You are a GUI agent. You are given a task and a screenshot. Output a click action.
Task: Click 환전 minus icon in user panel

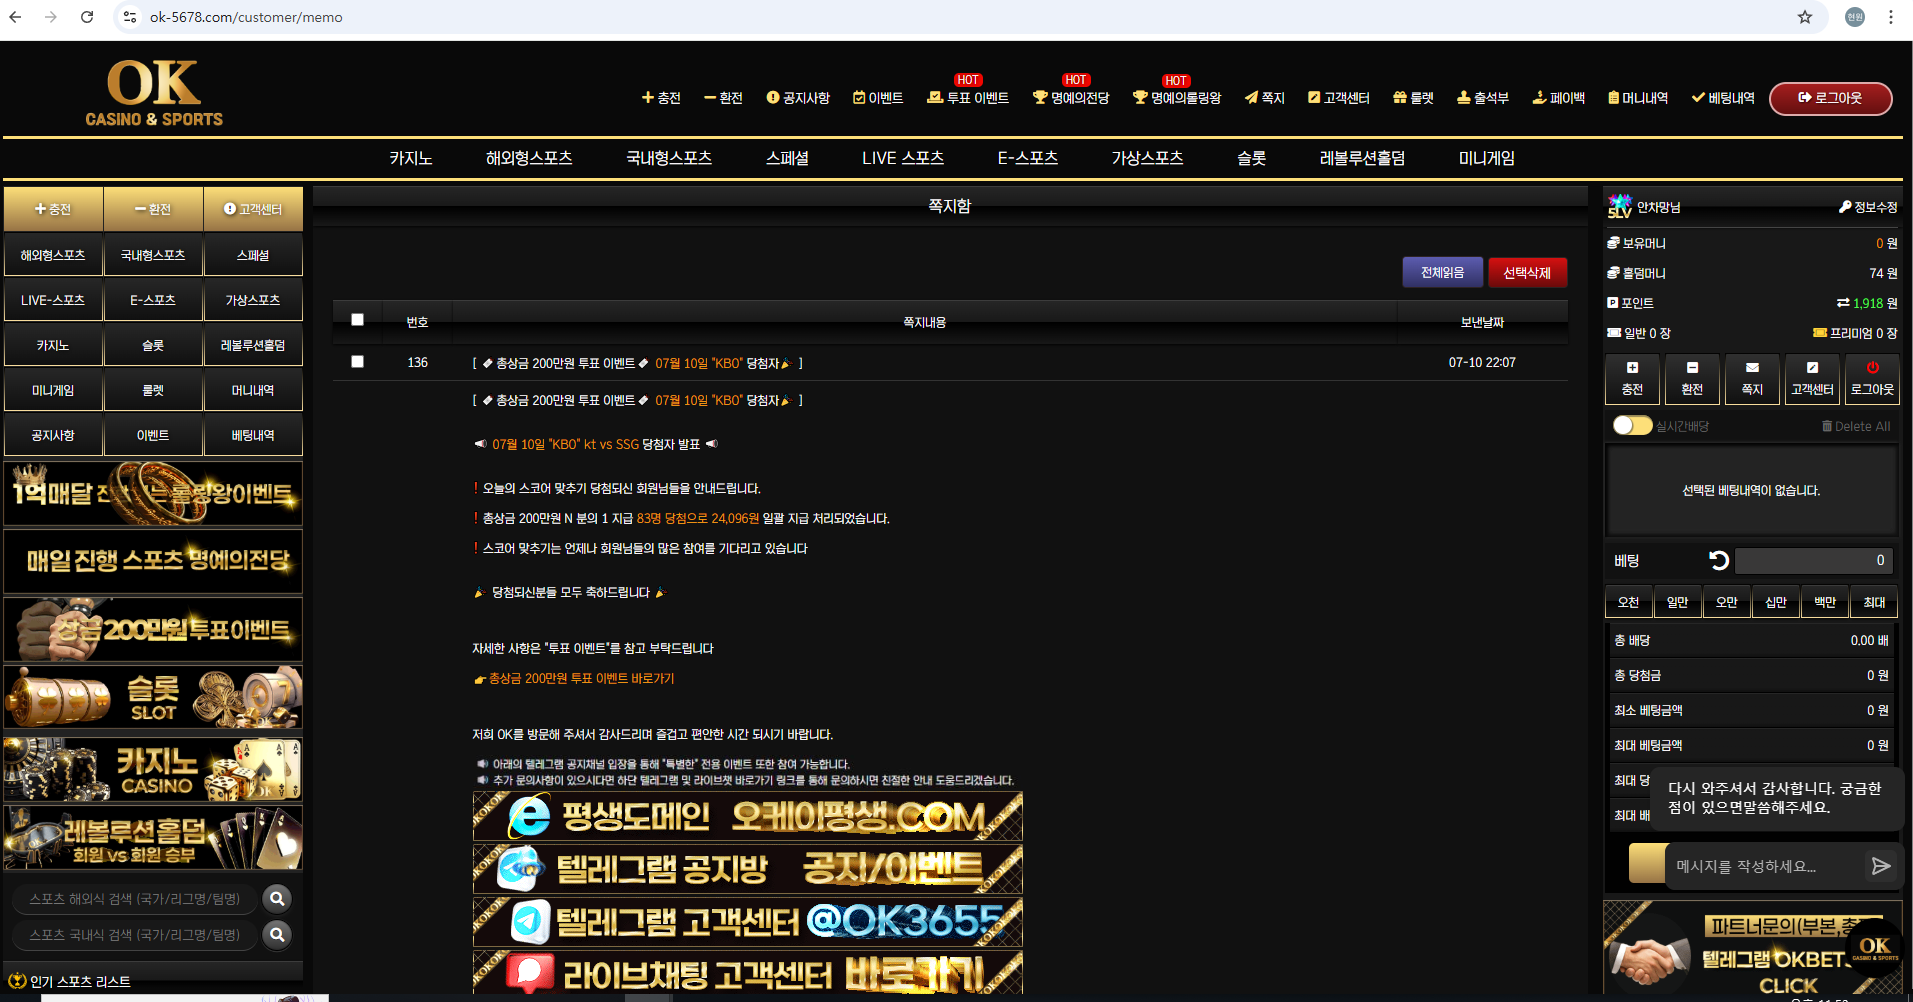[1692, 379]
